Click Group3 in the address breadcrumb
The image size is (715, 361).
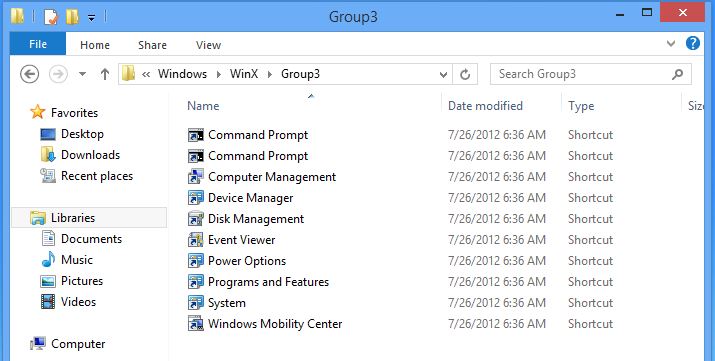[300, 74]
